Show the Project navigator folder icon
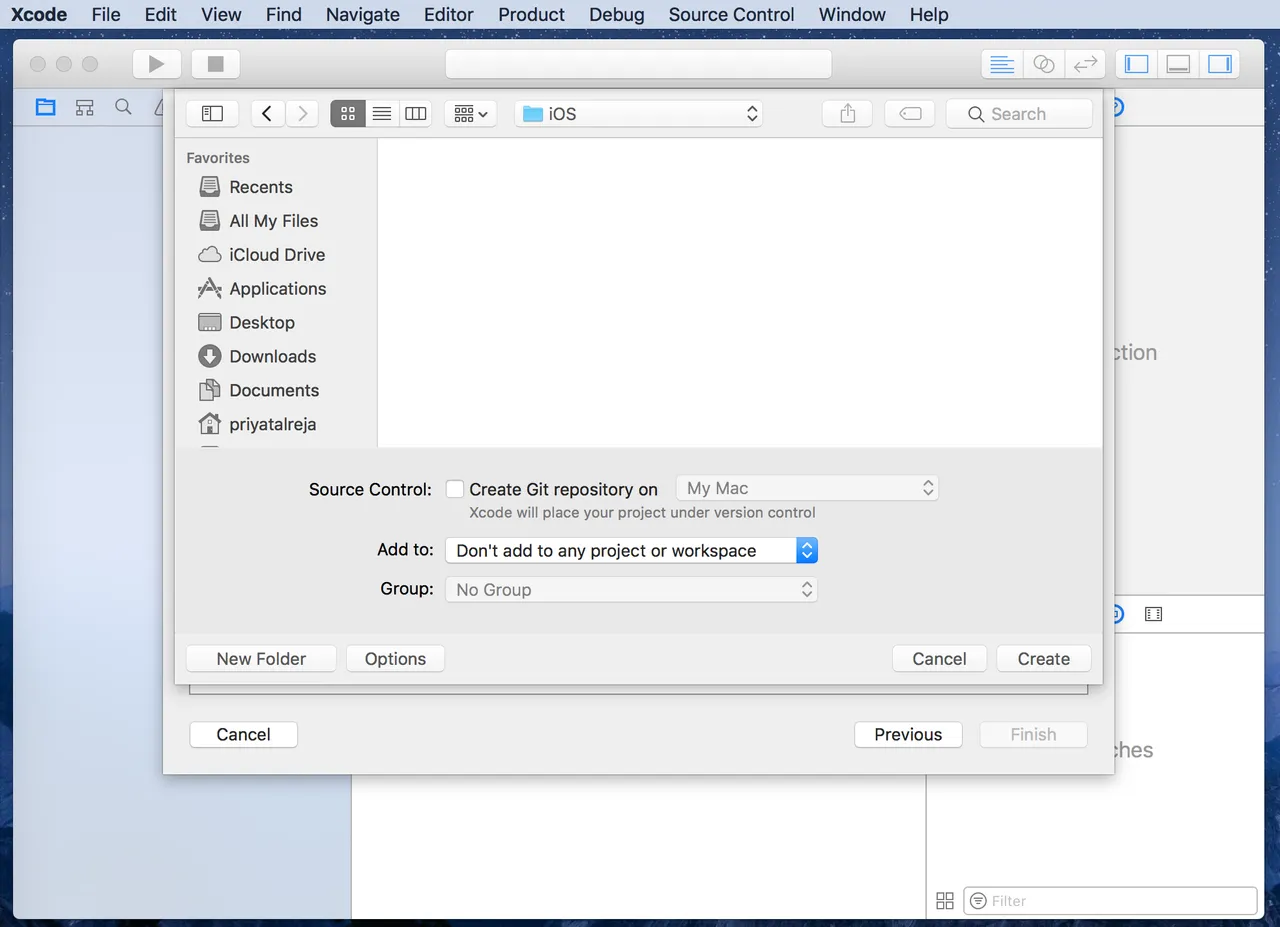 point(46,107)
